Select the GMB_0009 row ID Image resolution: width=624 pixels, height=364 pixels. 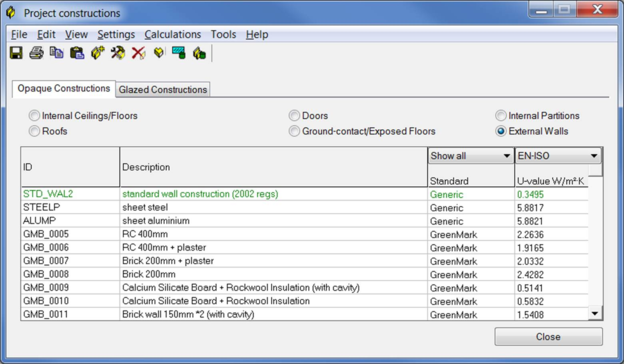(46, 287)
